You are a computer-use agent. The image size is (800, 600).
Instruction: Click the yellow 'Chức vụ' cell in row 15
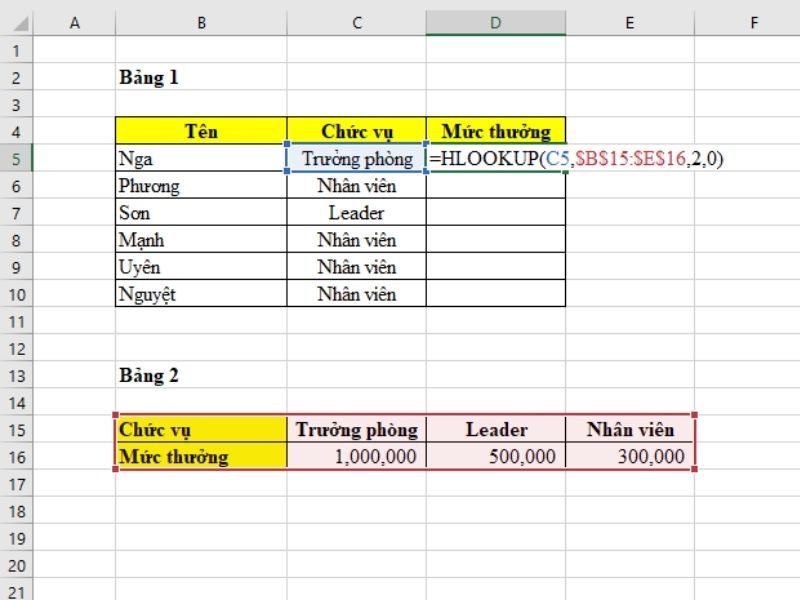(x=201, y=430)
